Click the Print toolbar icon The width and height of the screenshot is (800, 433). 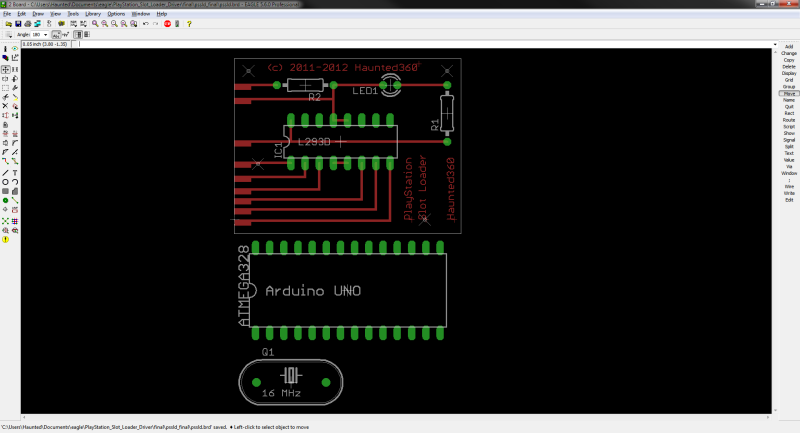tap(28, 24)
